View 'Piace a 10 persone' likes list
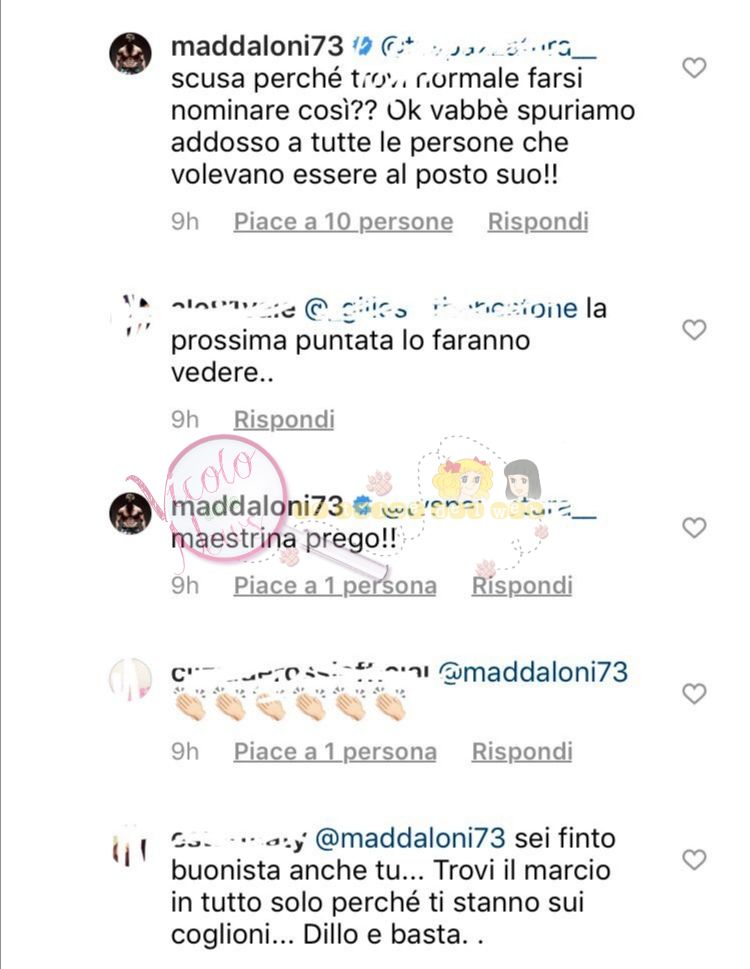The image size is (750, 969). (x=343, y=221)
